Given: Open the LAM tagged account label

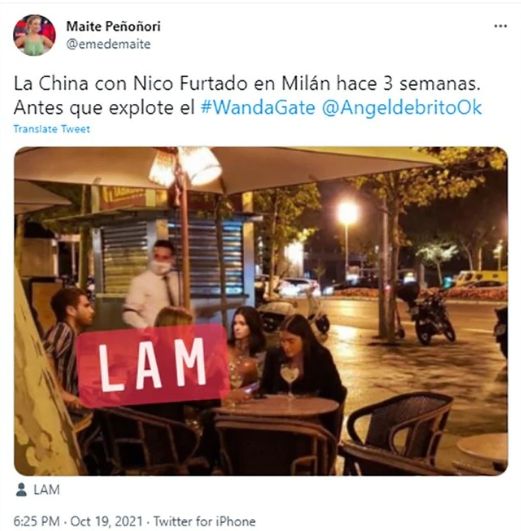Looking at the screenshot, I should coord(46,490).
